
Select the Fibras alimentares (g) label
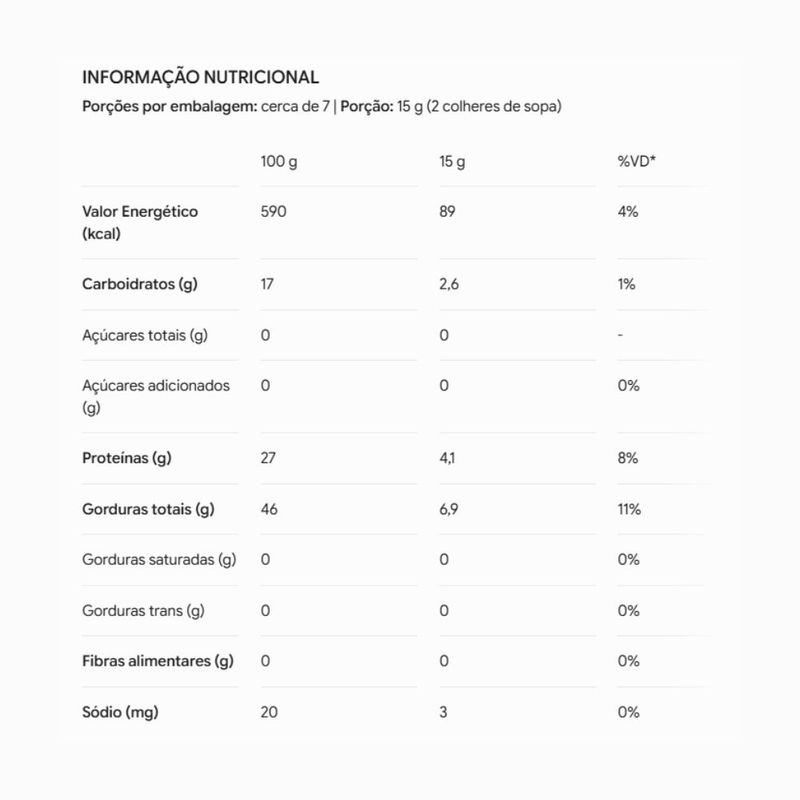point(158,661)
